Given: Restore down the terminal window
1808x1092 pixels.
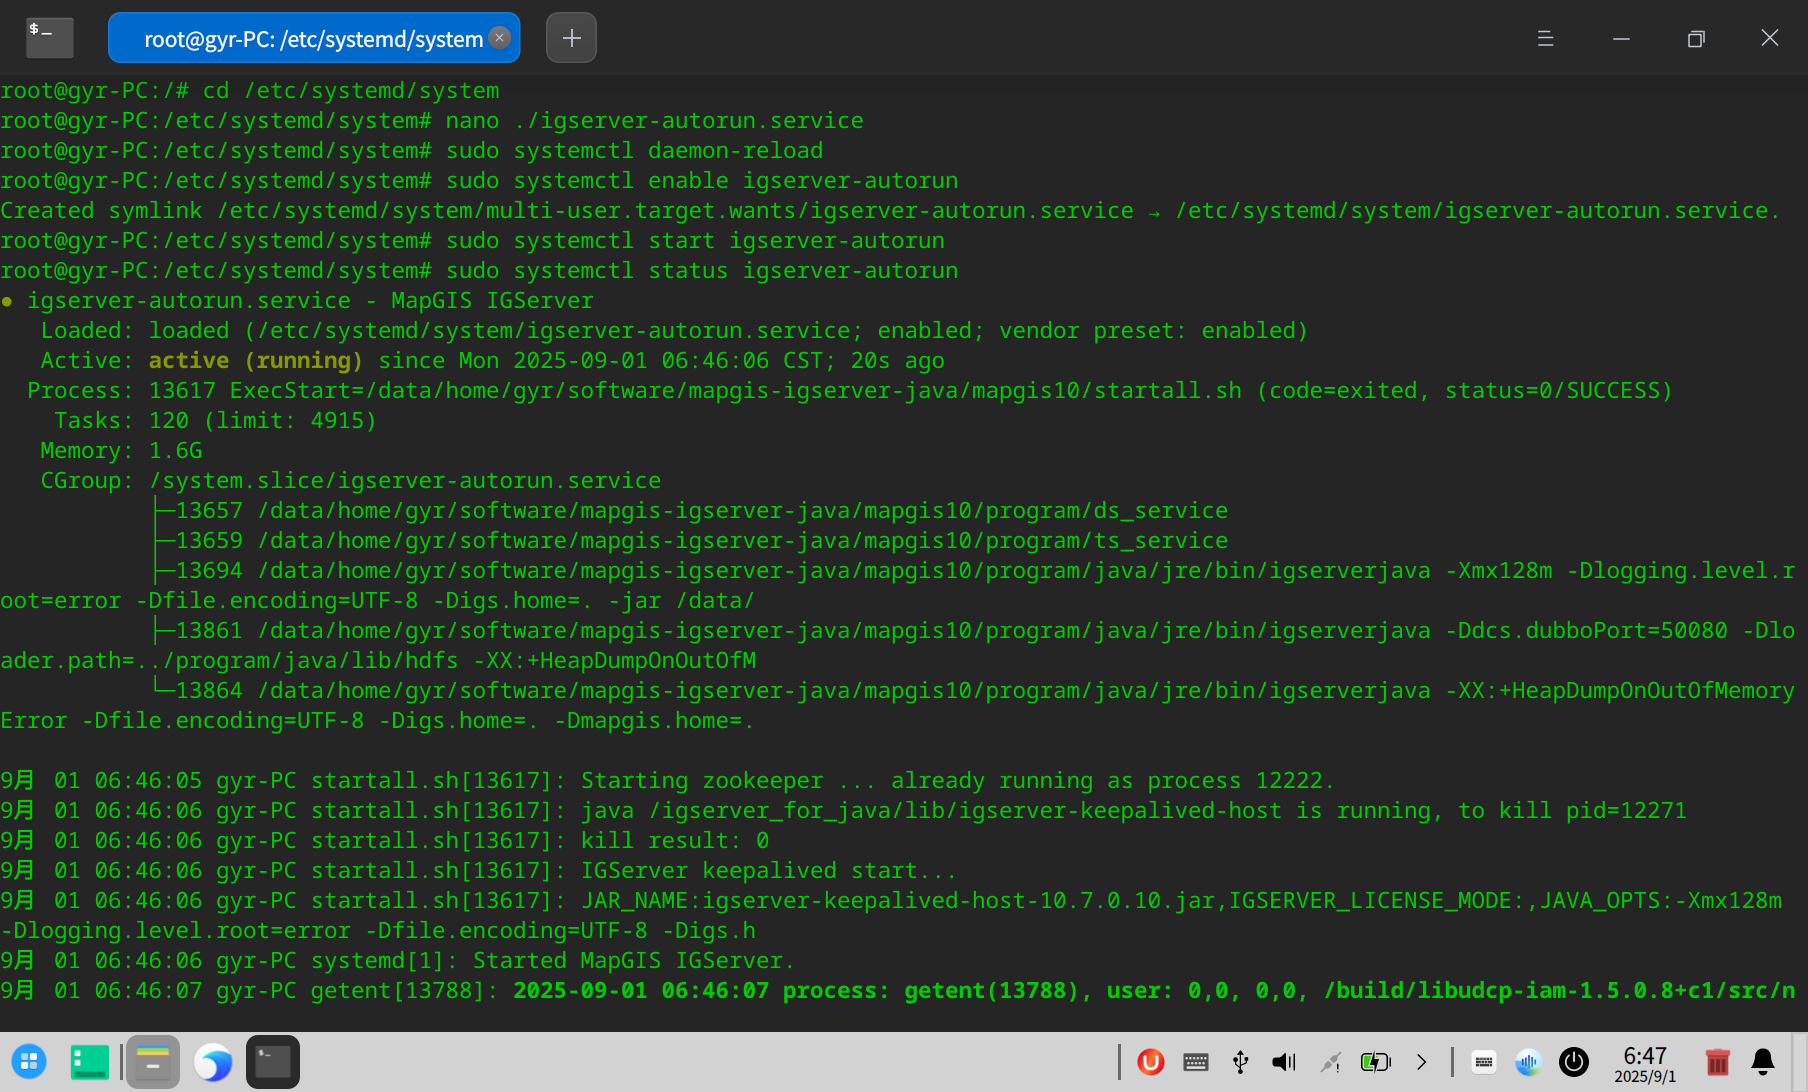Looking at the screenshot, I should pos(1696,38).
